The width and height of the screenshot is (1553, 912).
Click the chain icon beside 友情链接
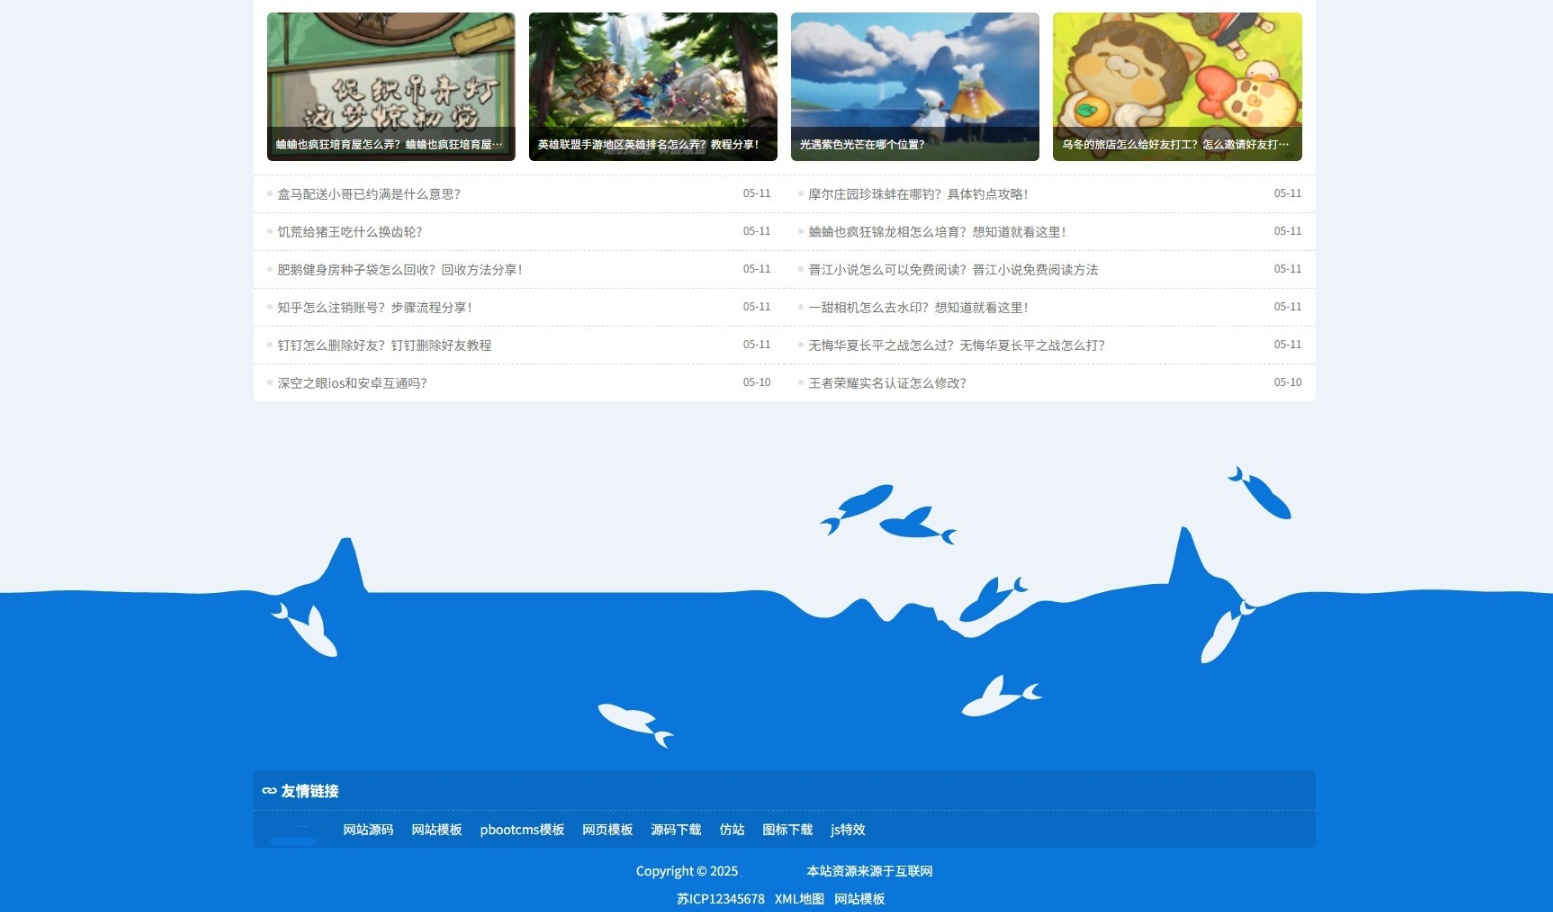[269, 791]
